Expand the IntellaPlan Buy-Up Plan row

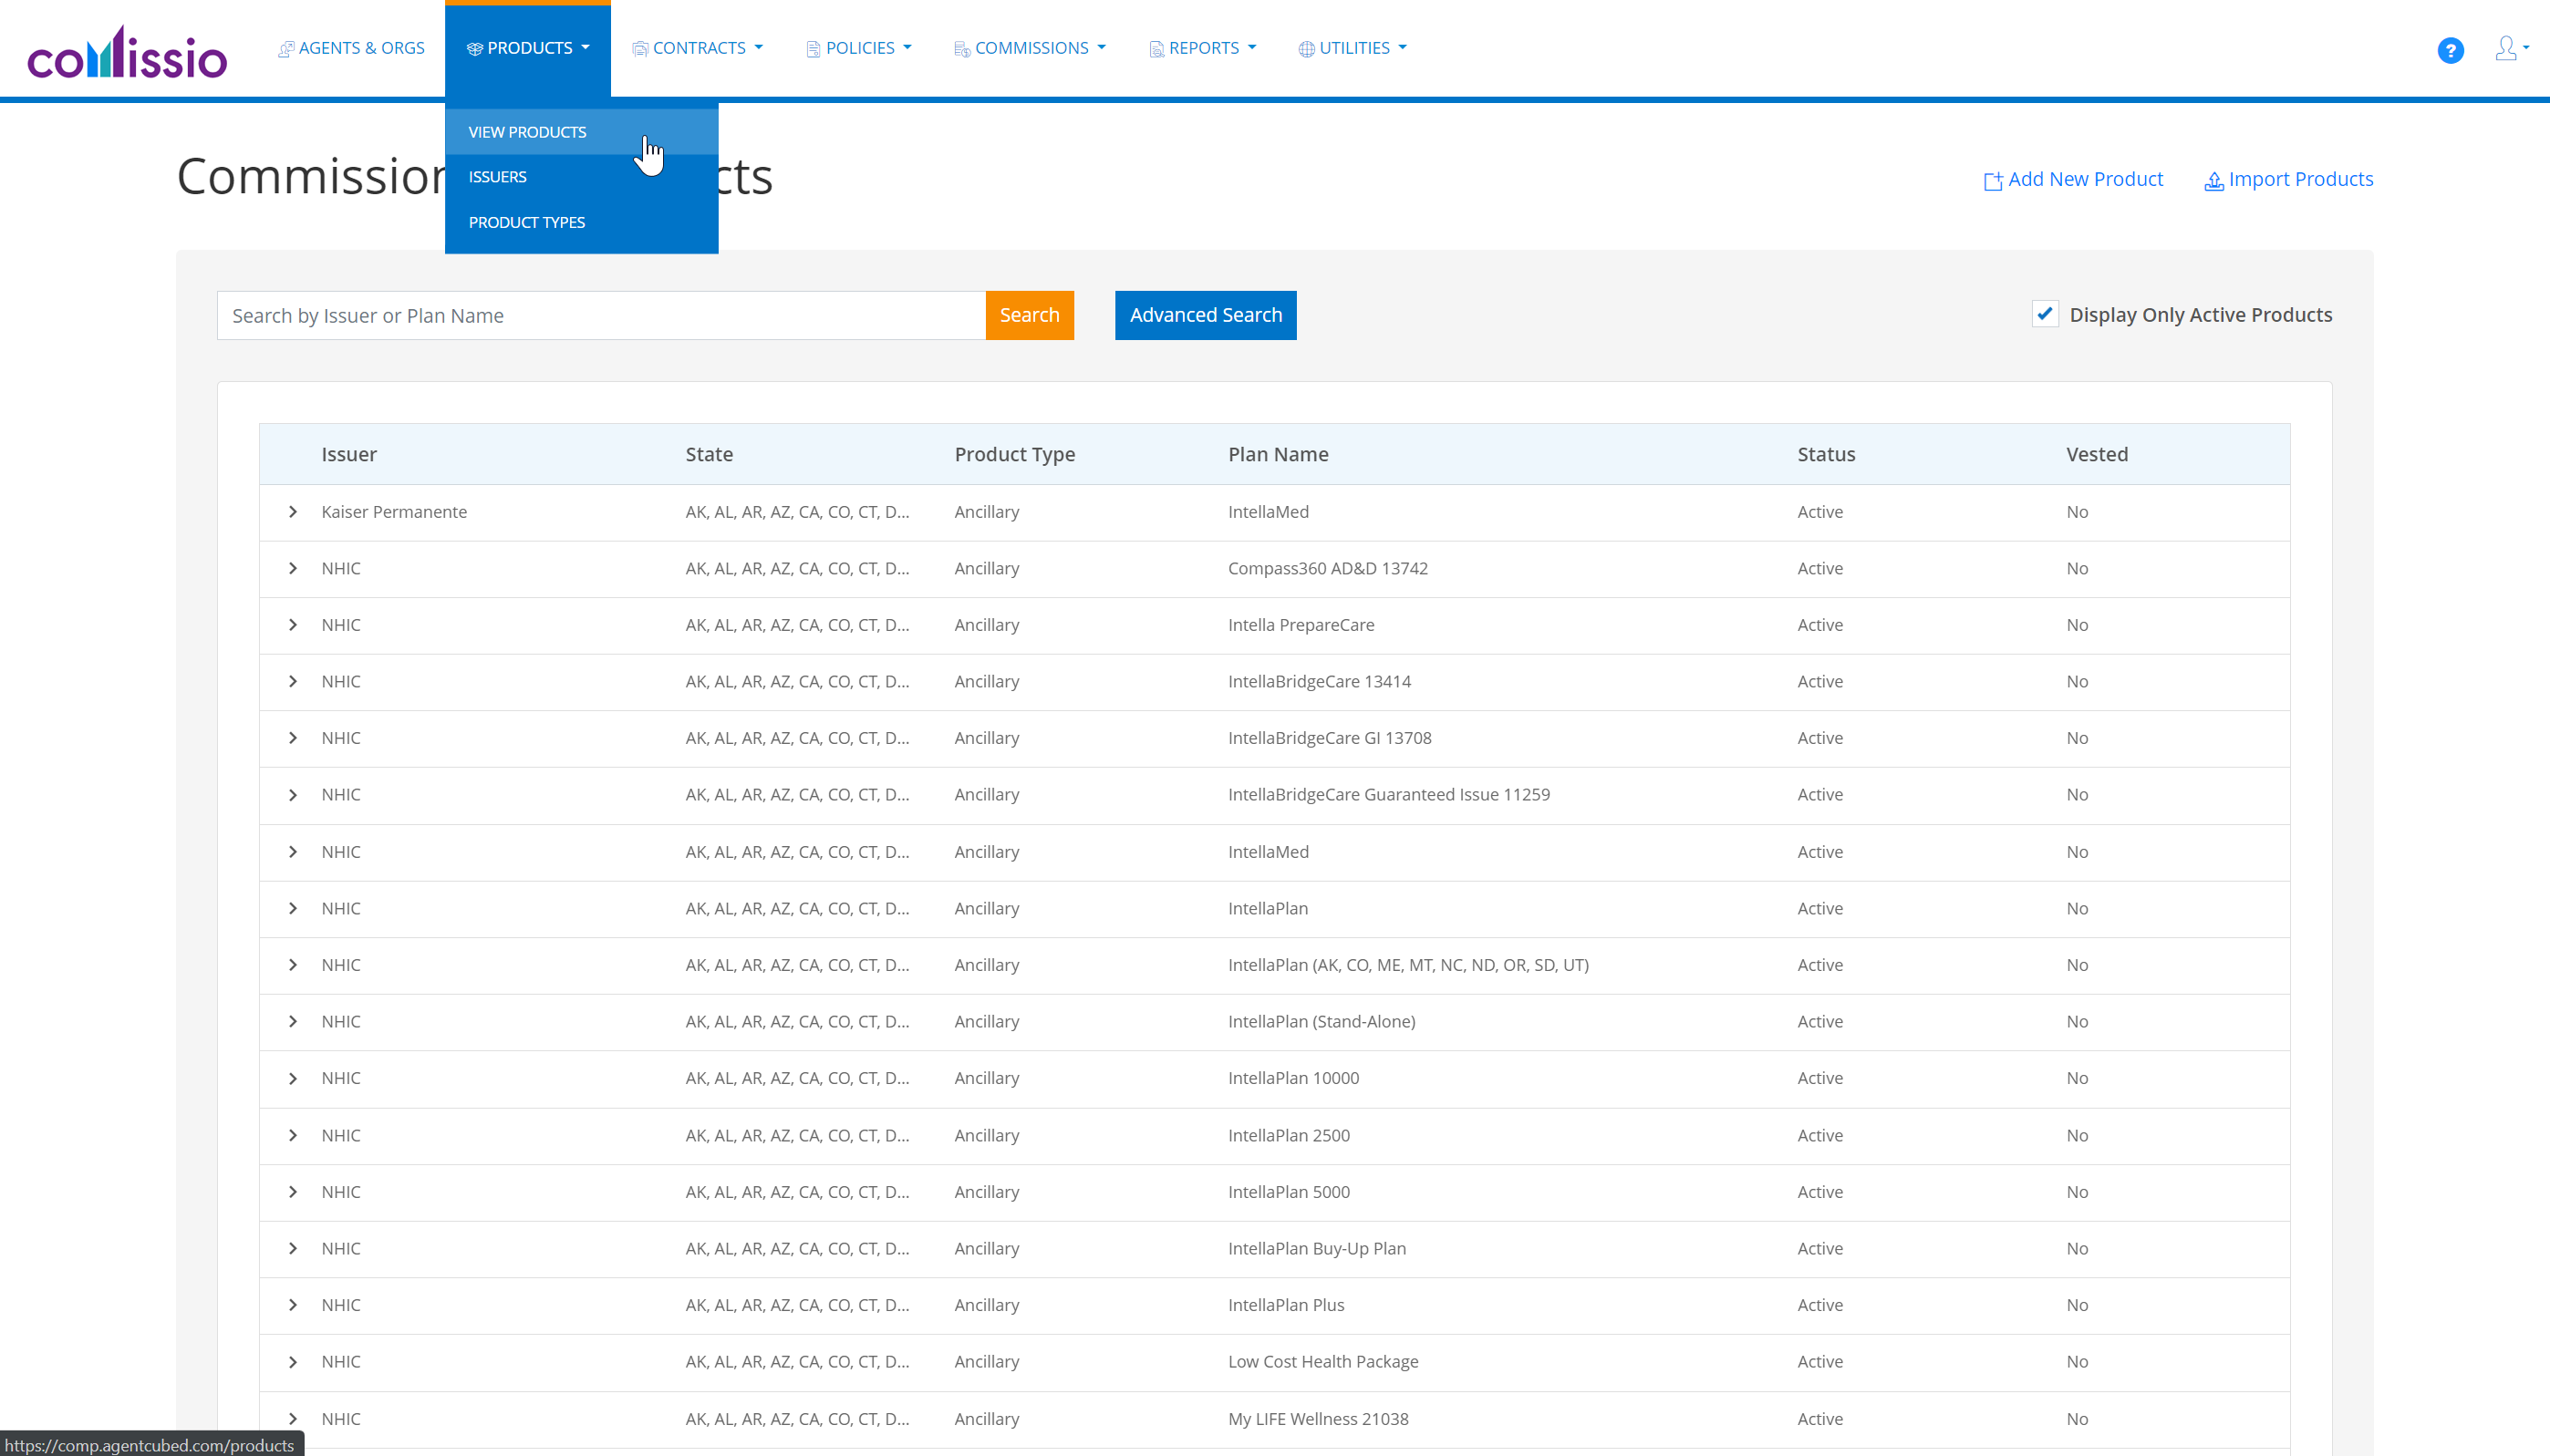(293, 1248)
